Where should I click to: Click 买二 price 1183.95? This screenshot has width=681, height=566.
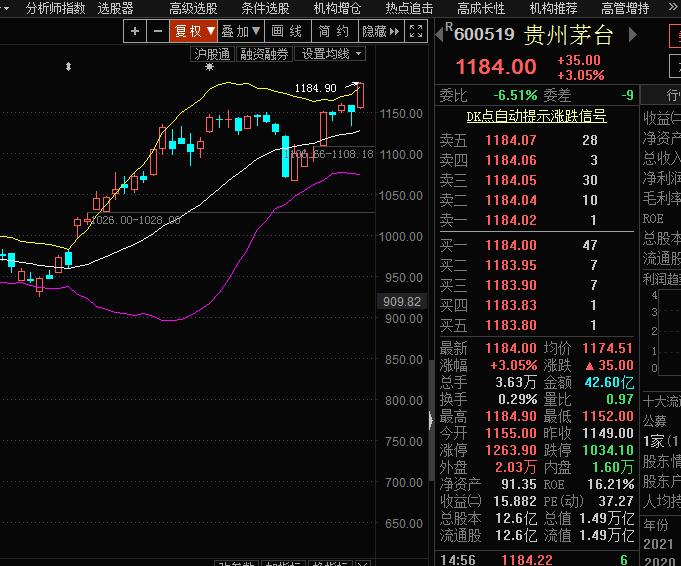point(511,265)
